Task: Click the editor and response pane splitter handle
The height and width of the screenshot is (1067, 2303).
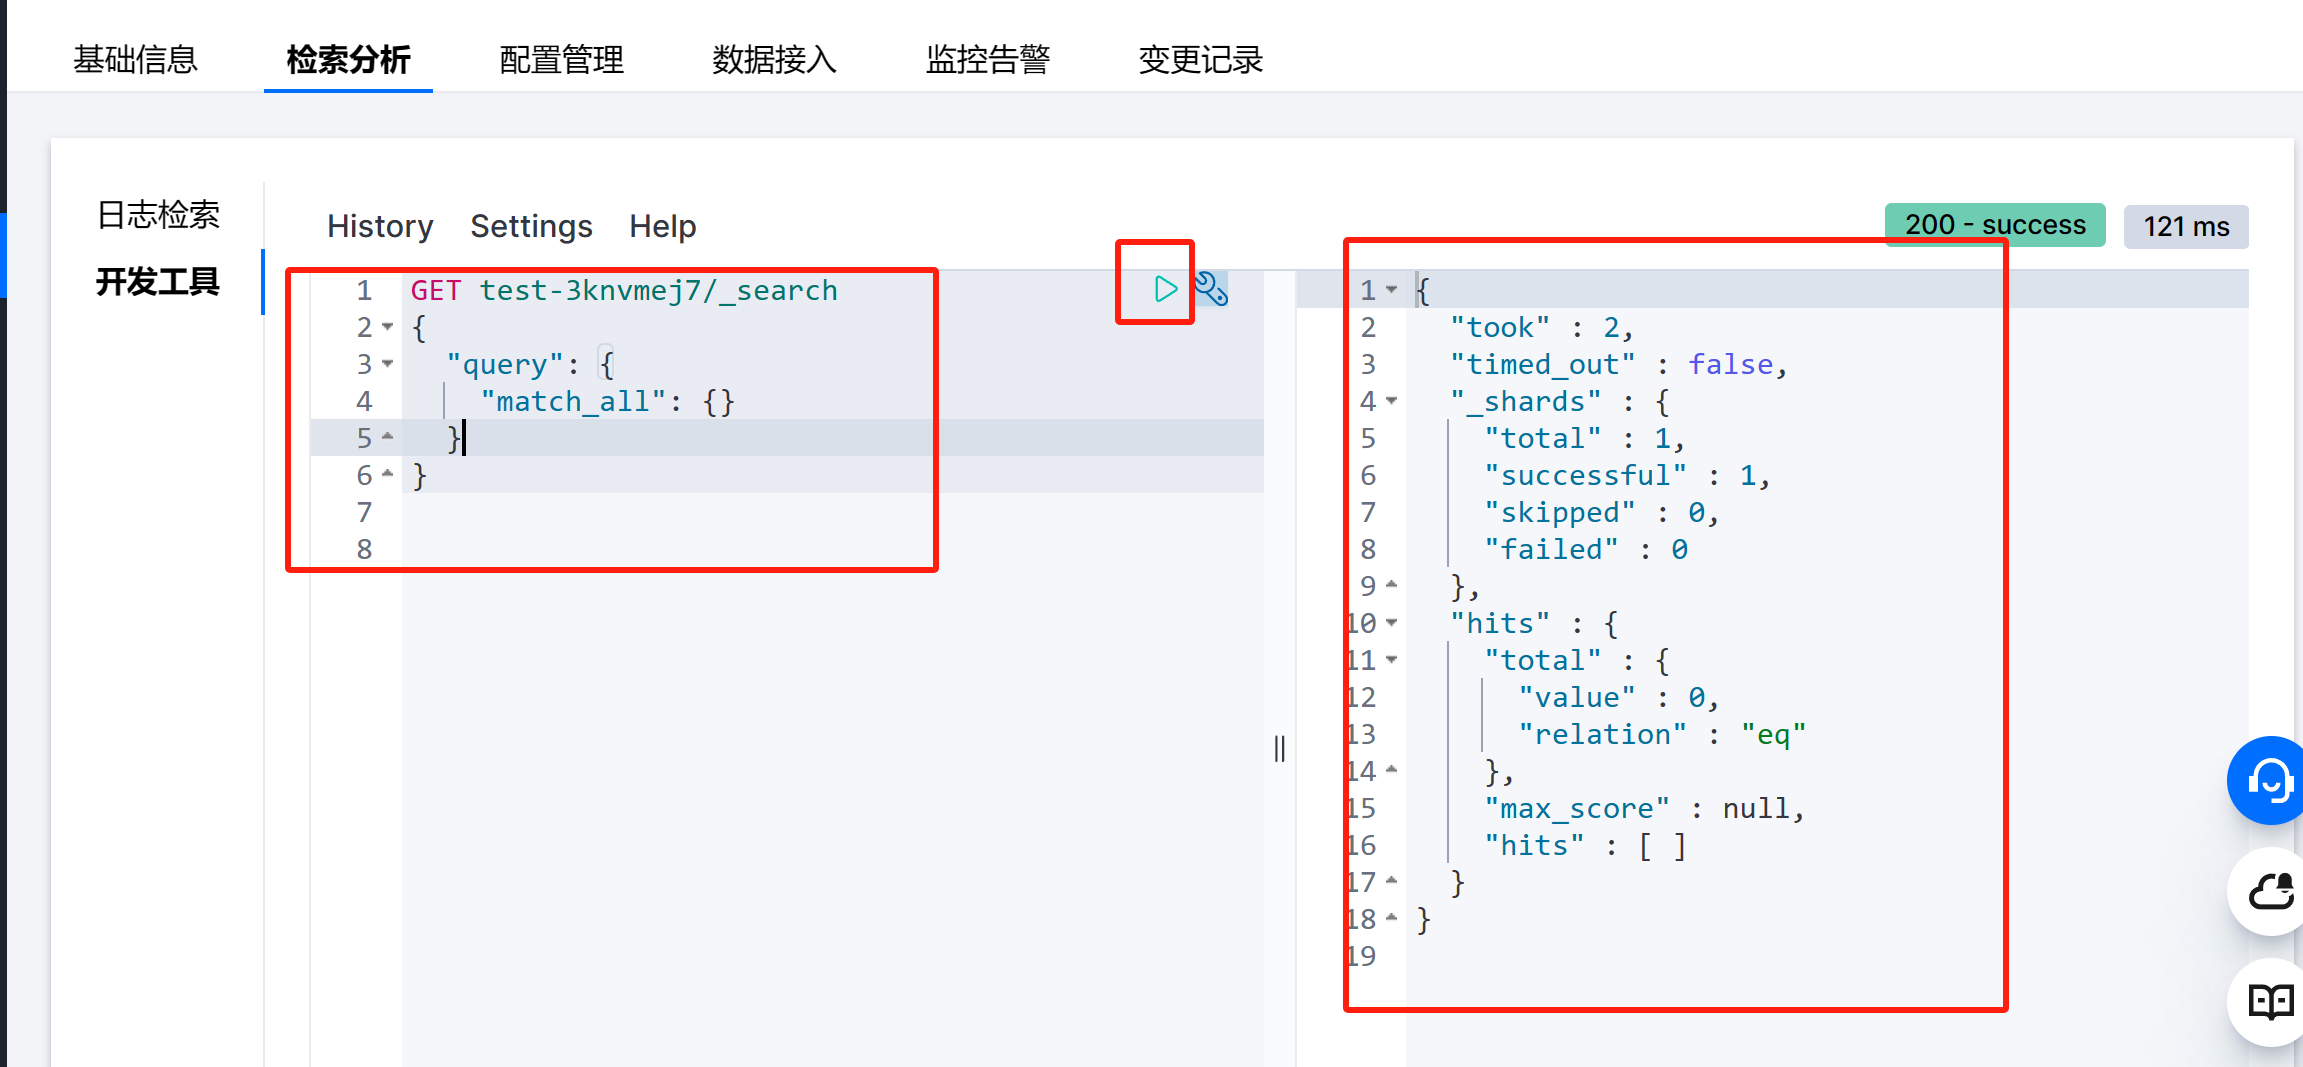Action: [1280, 748]
